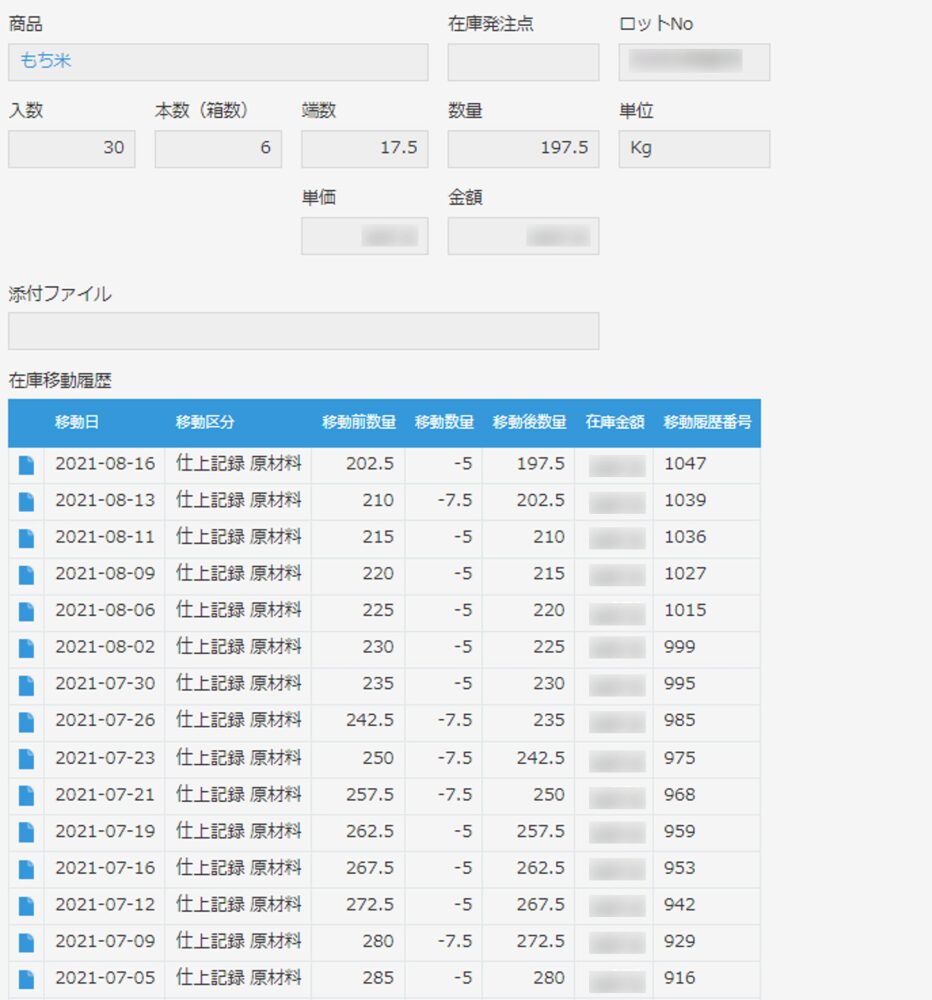The image size is (932, 1000).
Task: Open the document icon for 2021-07-26 record
Action: point(27,721)
